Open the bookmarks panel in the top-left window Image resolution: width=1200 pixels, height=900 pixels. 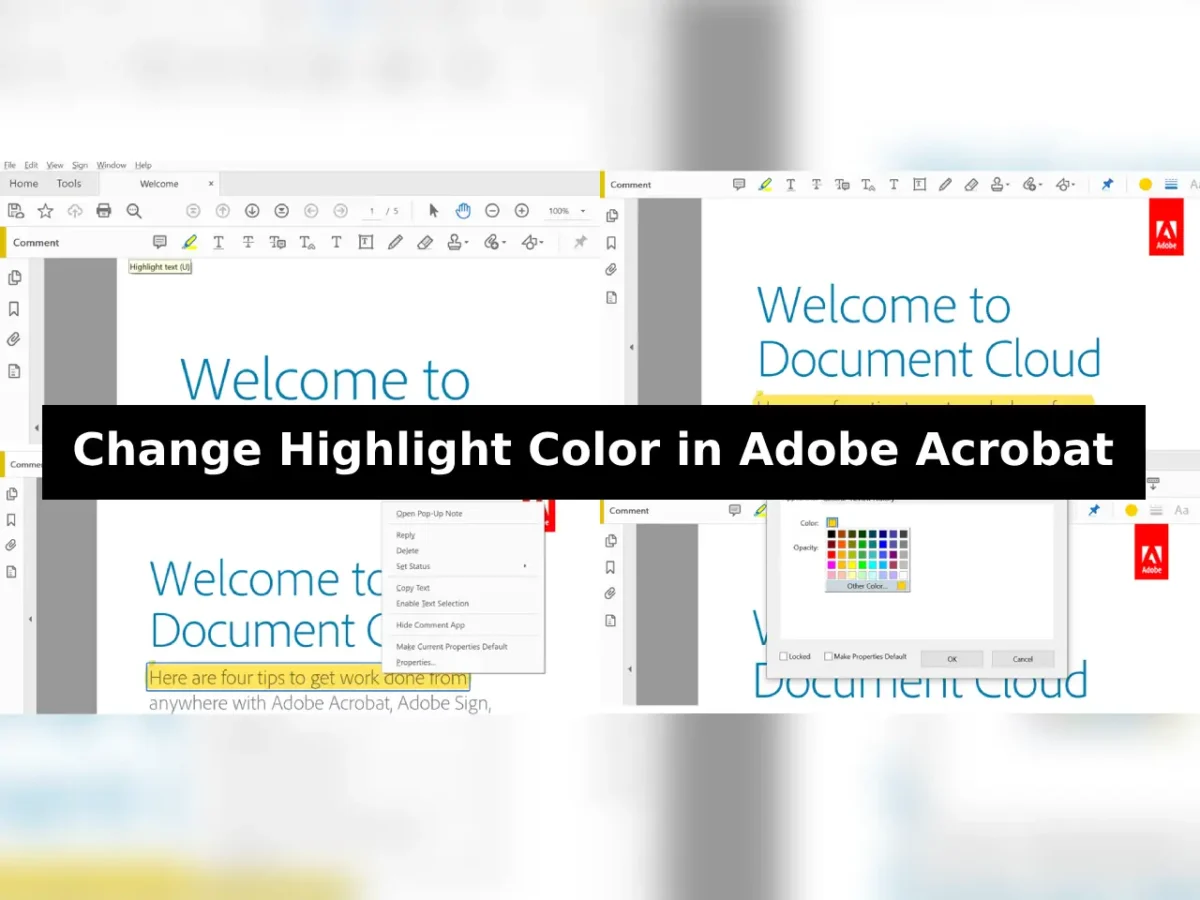click(14, 309)
